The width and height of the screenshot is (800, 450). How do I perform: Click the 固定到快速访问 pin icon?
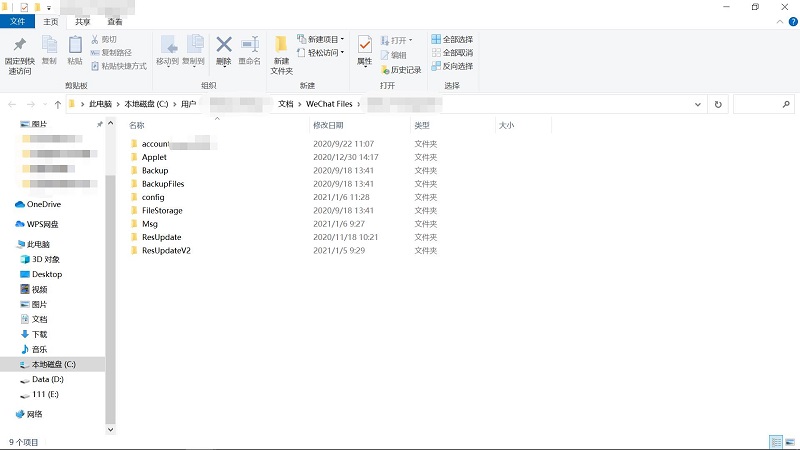19,45
